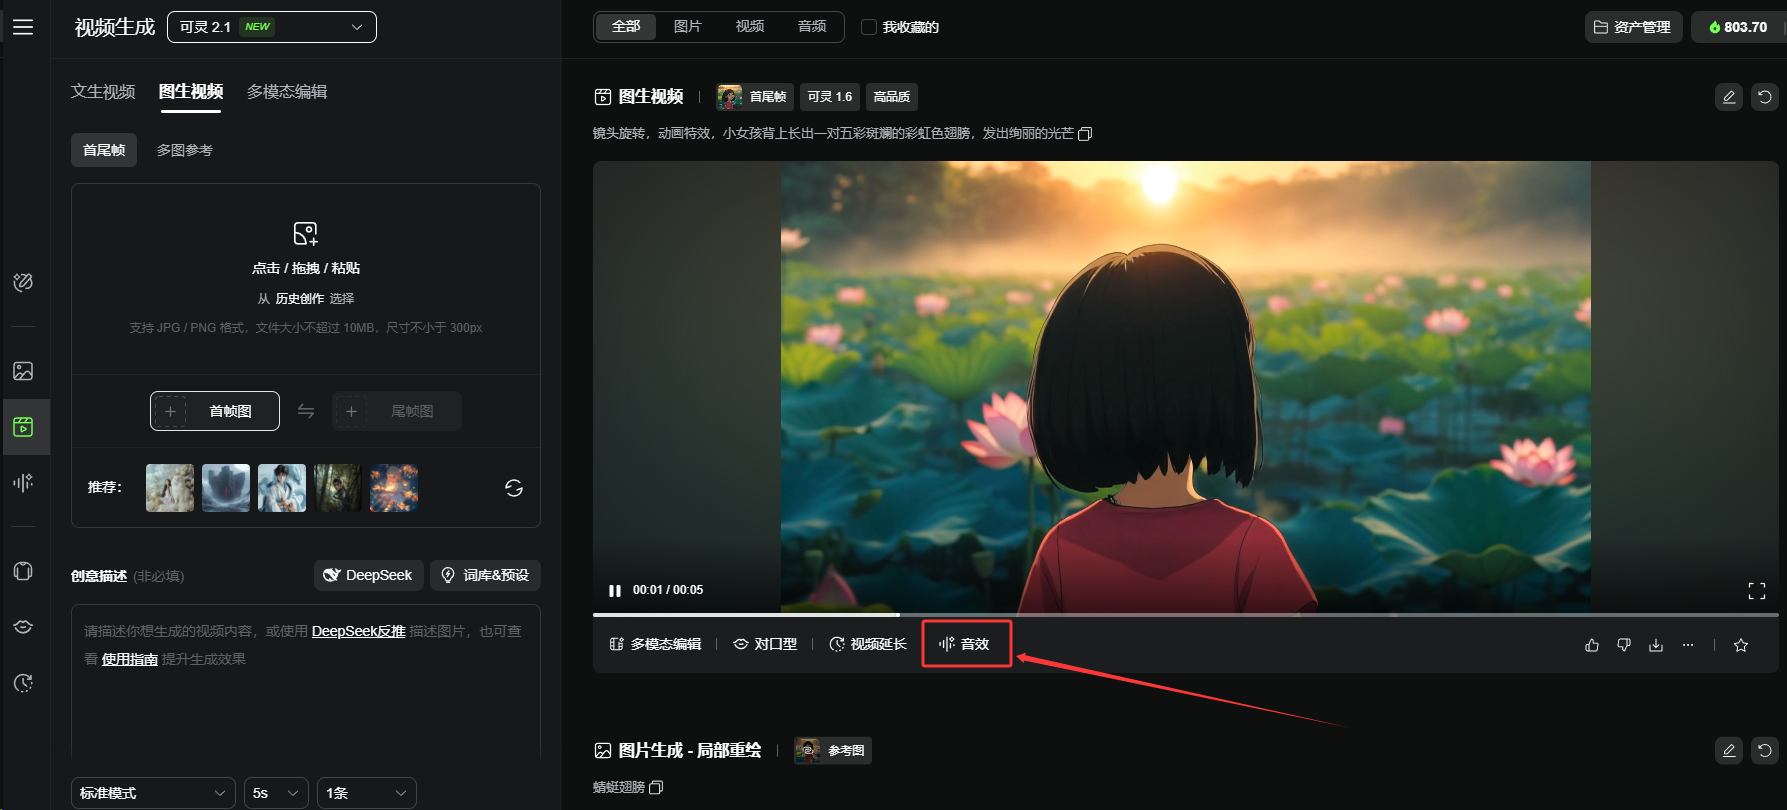Click 对口型 lip-sync action
The height and width of the screenshot is (810, 1787).
tap(765, 645)
